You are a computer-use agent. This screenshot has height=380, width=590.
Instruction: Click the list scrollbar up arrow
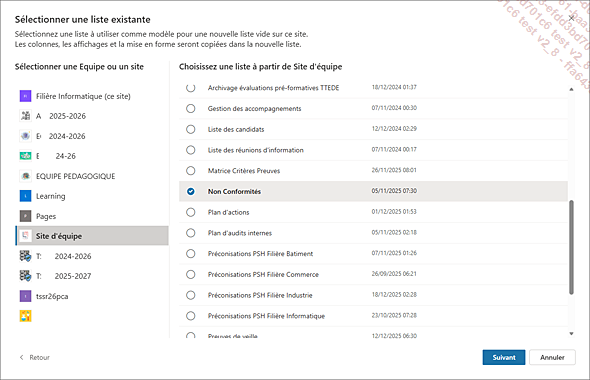(x=571, y=90)
